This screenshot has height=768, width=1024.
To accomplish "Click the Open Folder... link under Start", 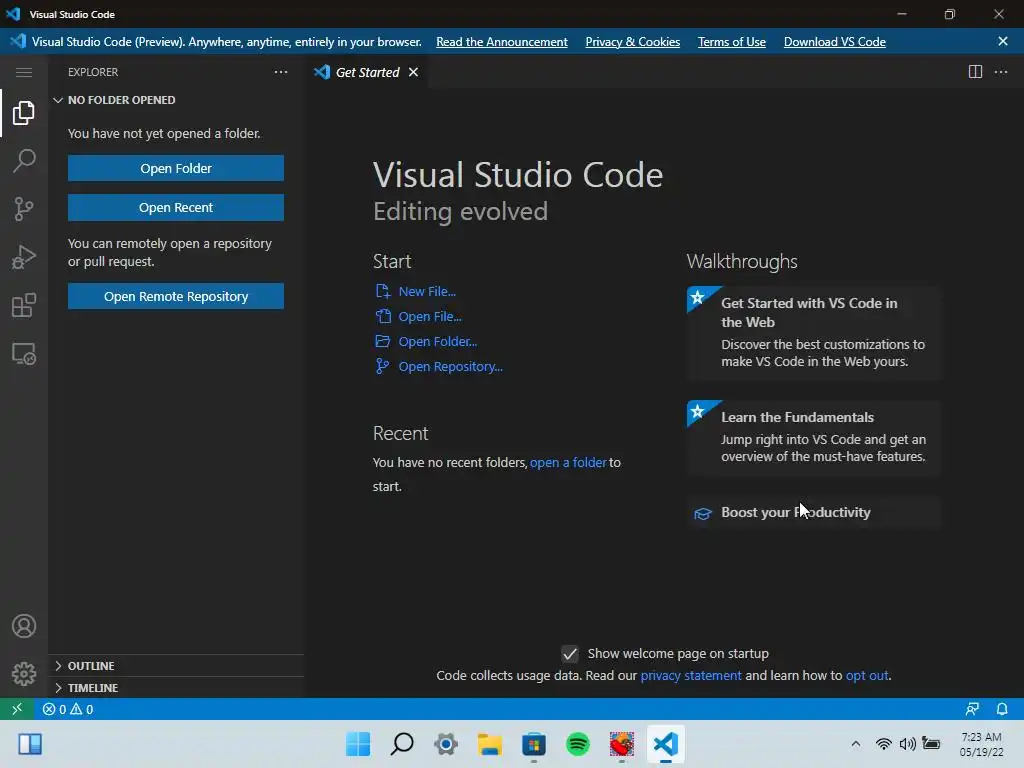I will [x=438, y=341].
